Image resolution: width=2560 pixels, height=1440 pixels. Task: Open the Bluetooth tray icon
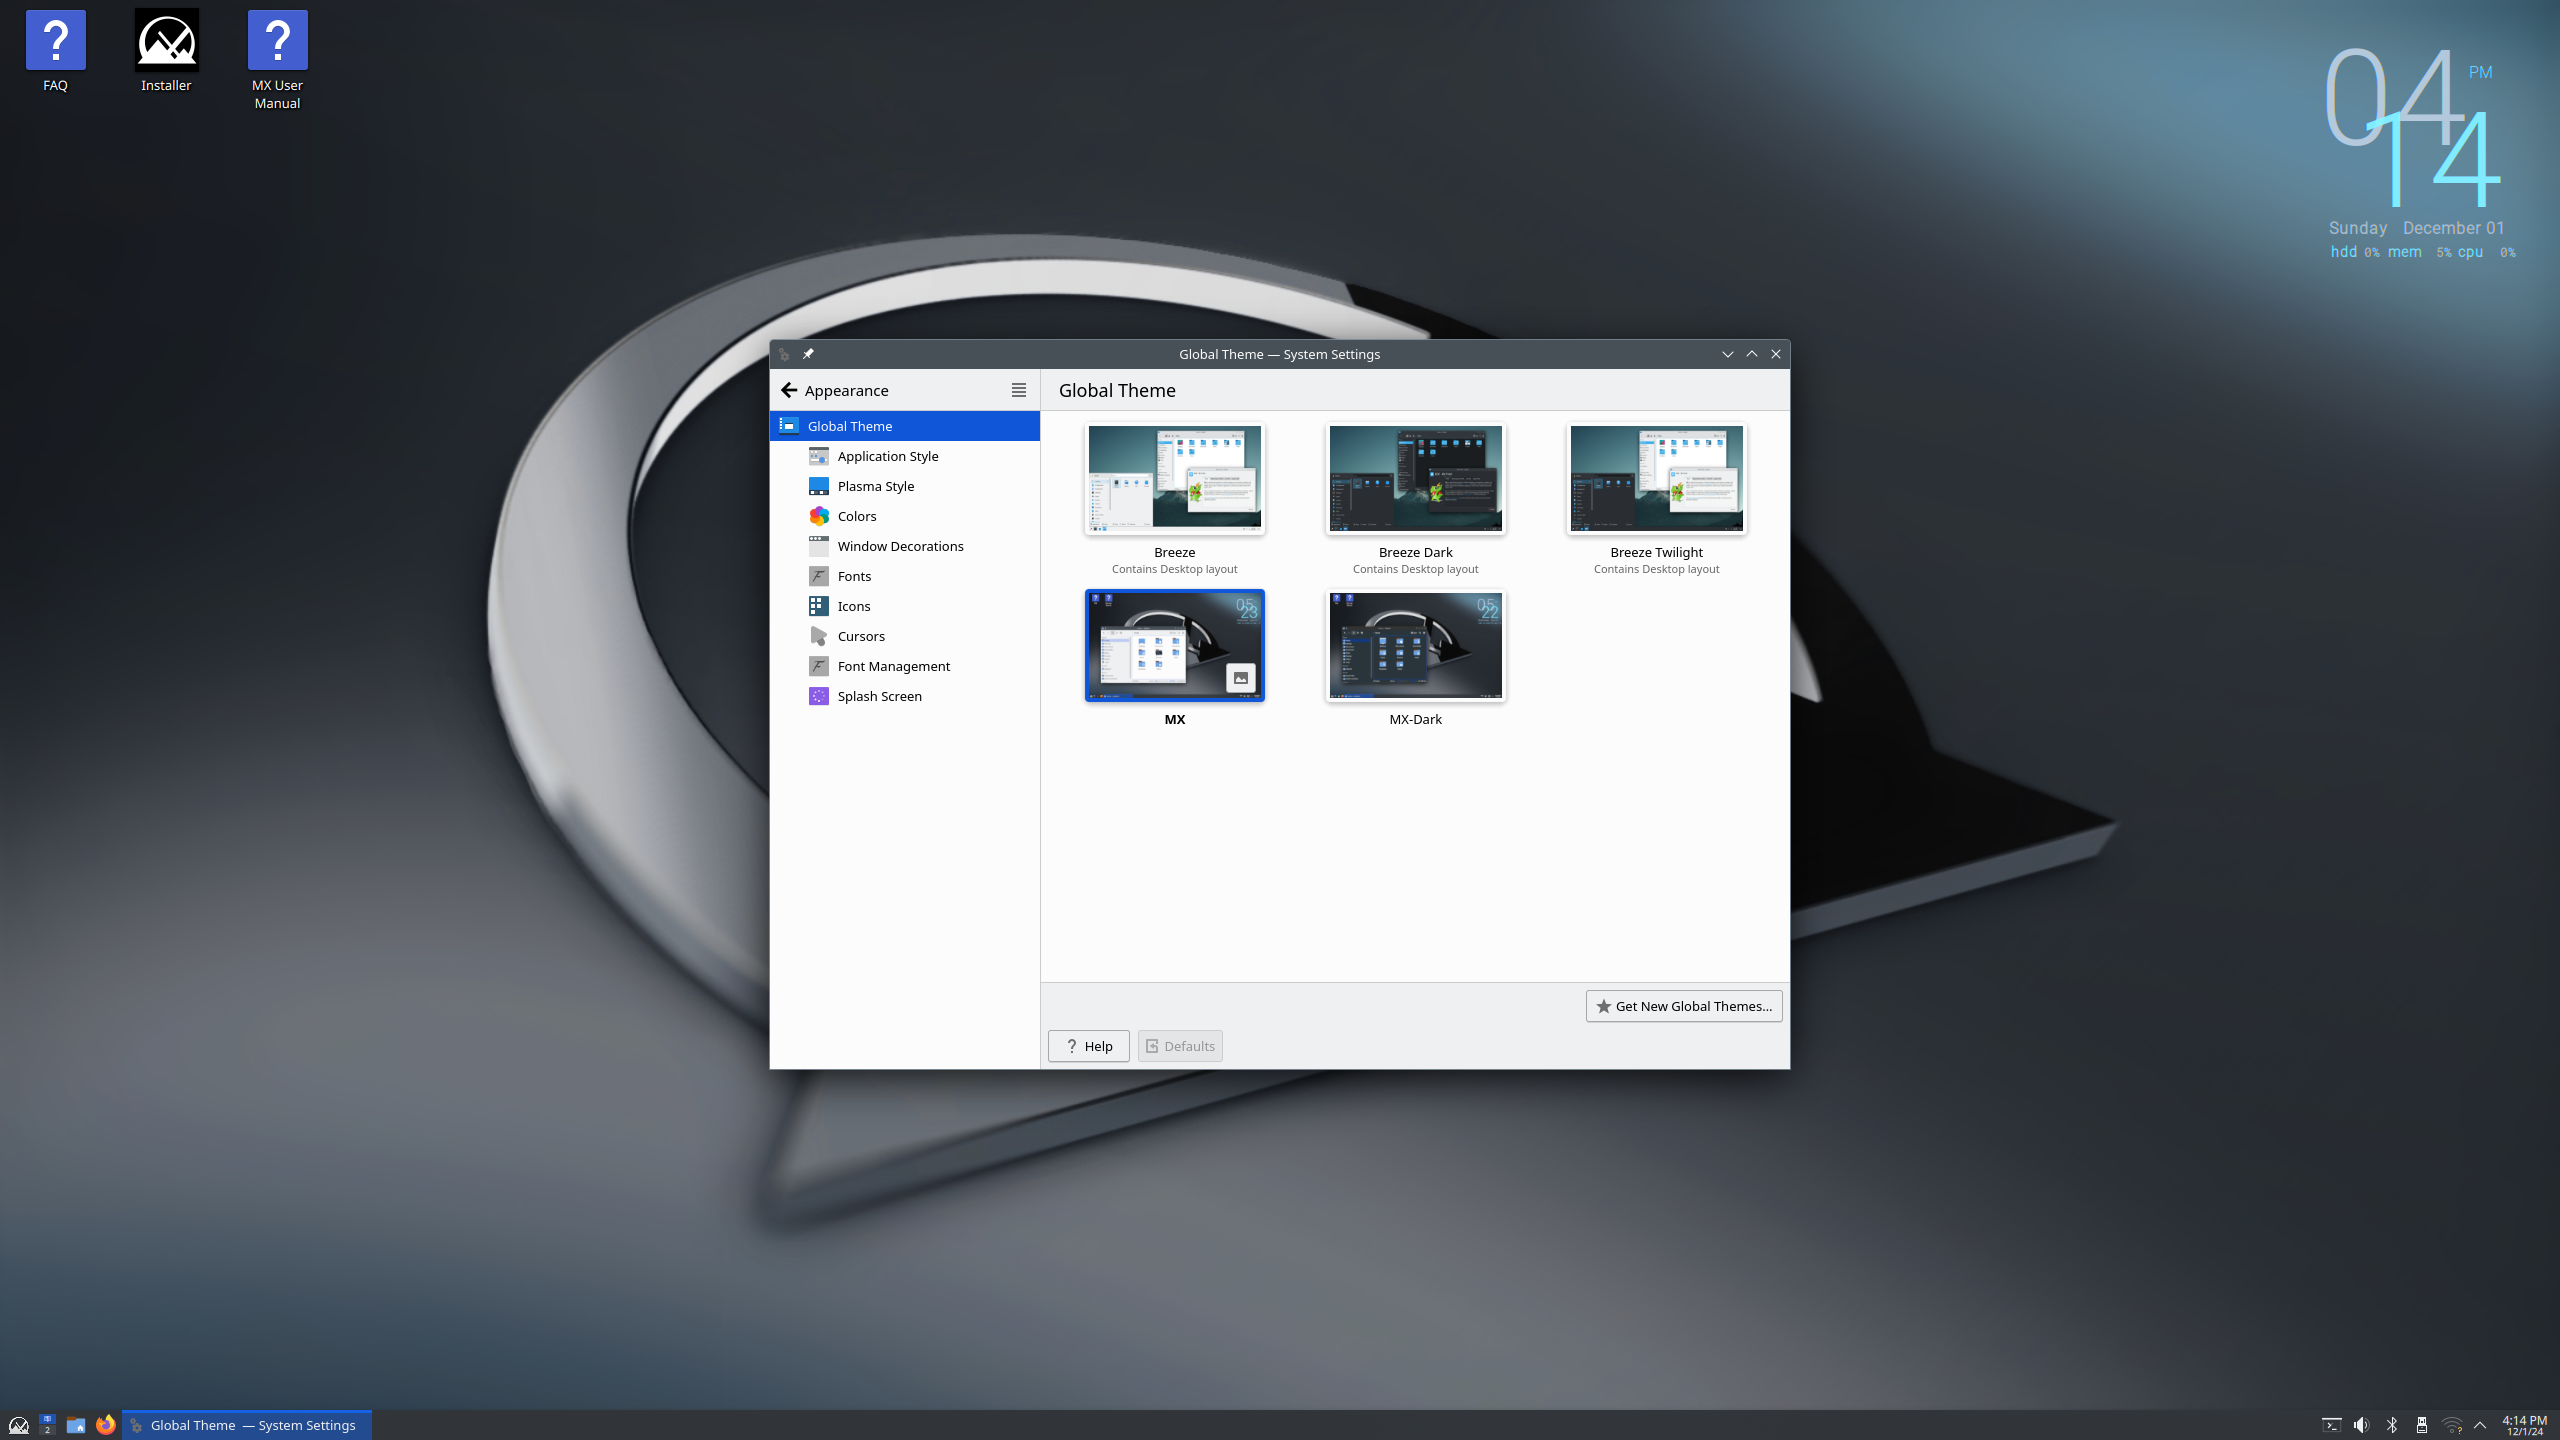click(2392, 1424)
